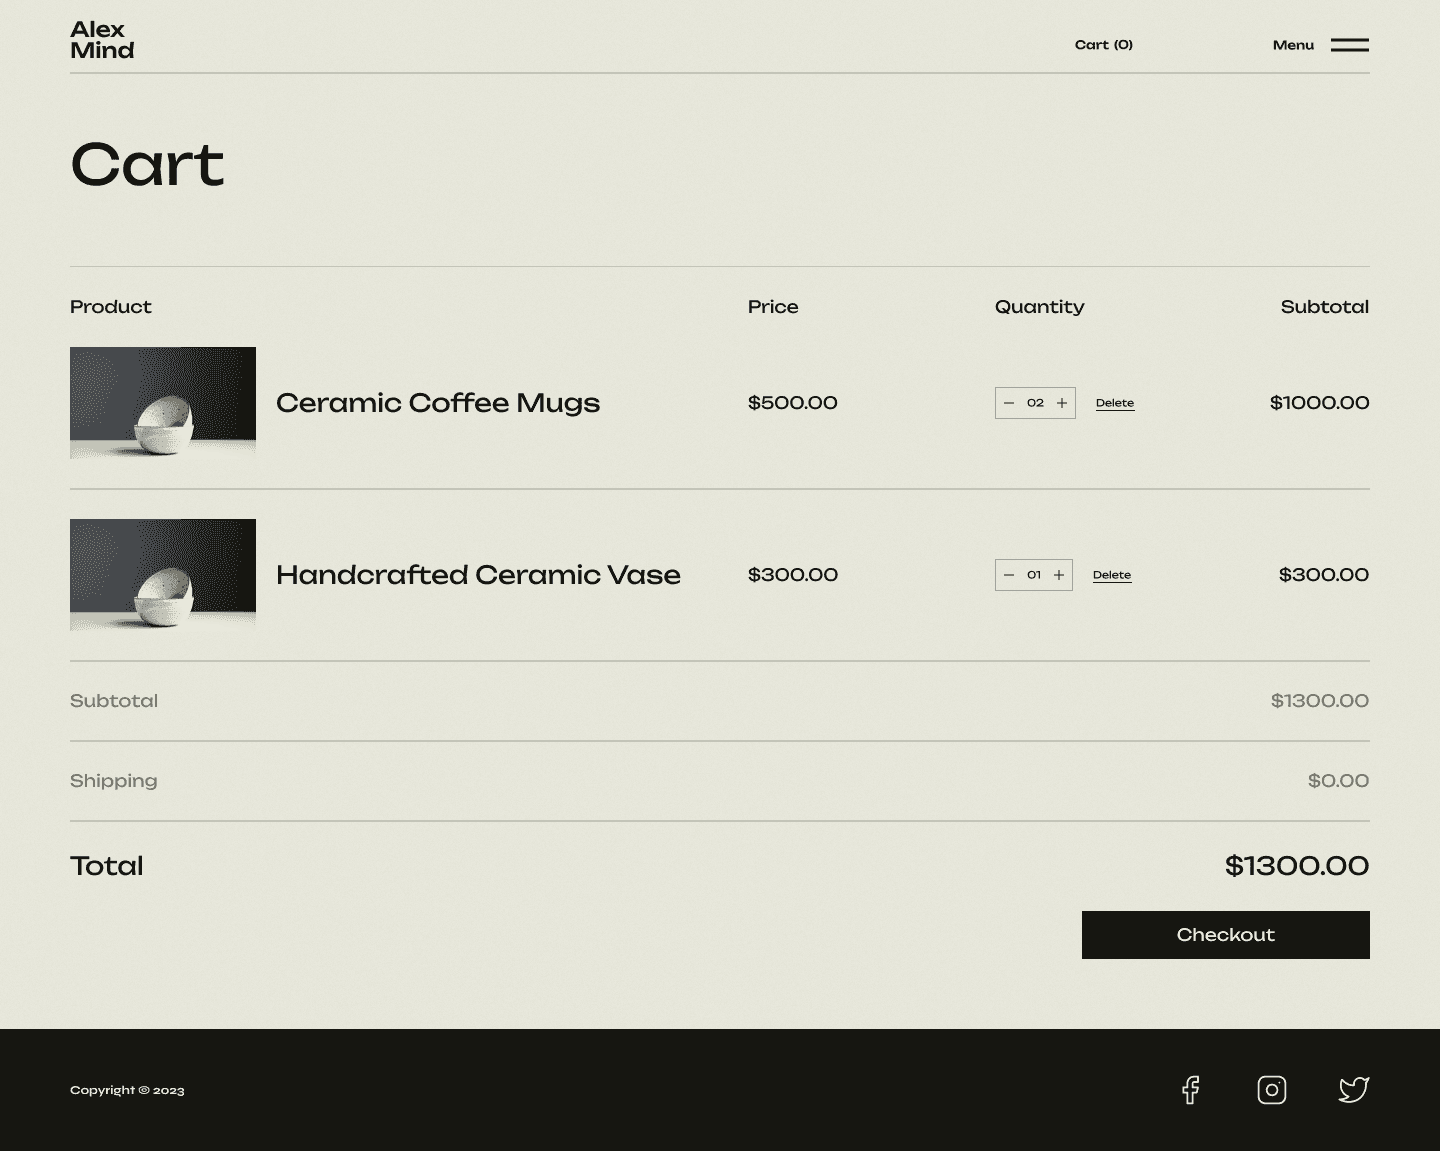
Task: Go home via Alex Mind logo
Action: (102, 40)
